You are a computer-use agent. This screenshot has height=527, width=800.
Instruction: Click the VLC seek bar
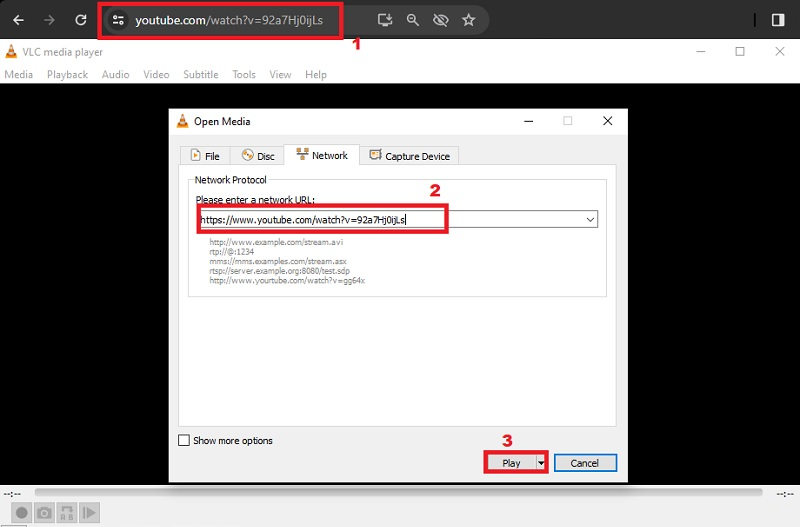click(x=398, y=492)
